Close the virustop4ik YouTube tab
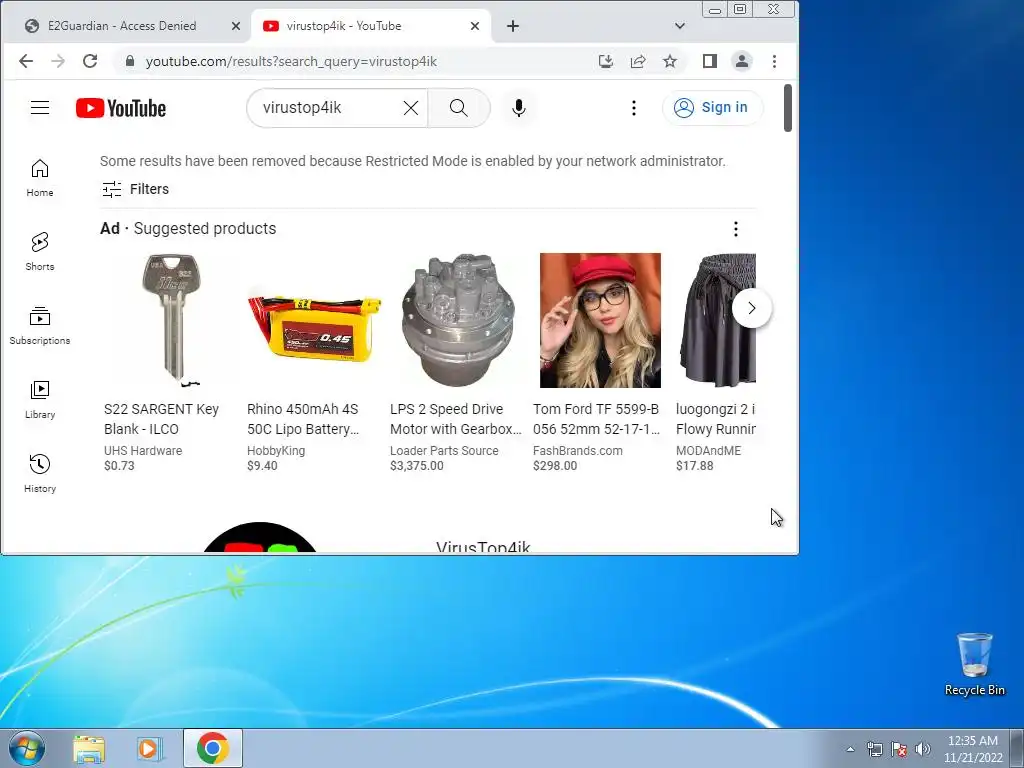The height and width of the screenshot is (768, 1024). pos(475,26)
